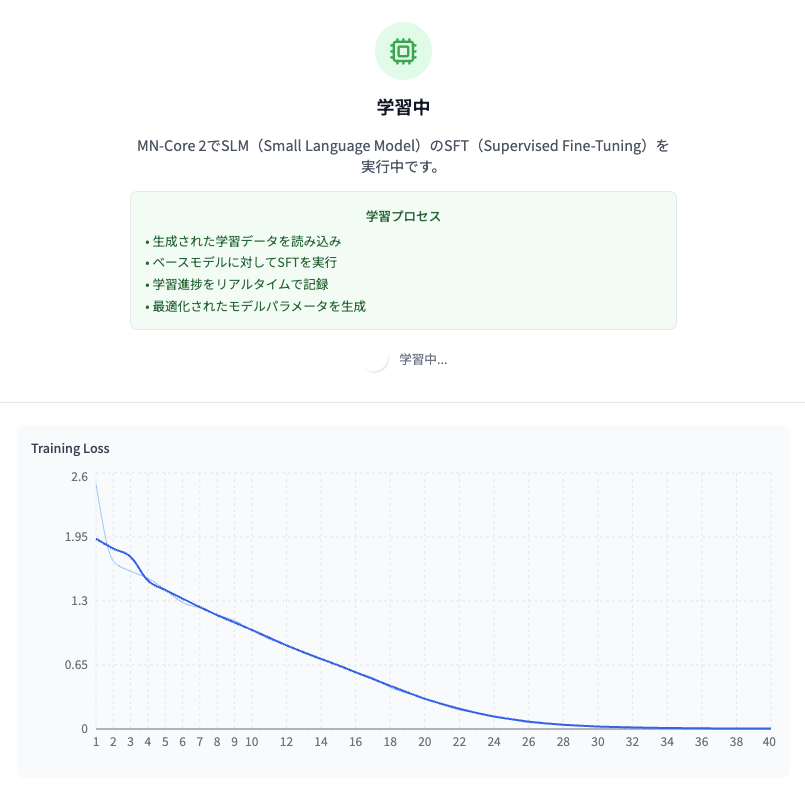This screenshot has width=805, height=787.
Task: Click the 学習プロセス panel title
Action: tap(403, 216)
